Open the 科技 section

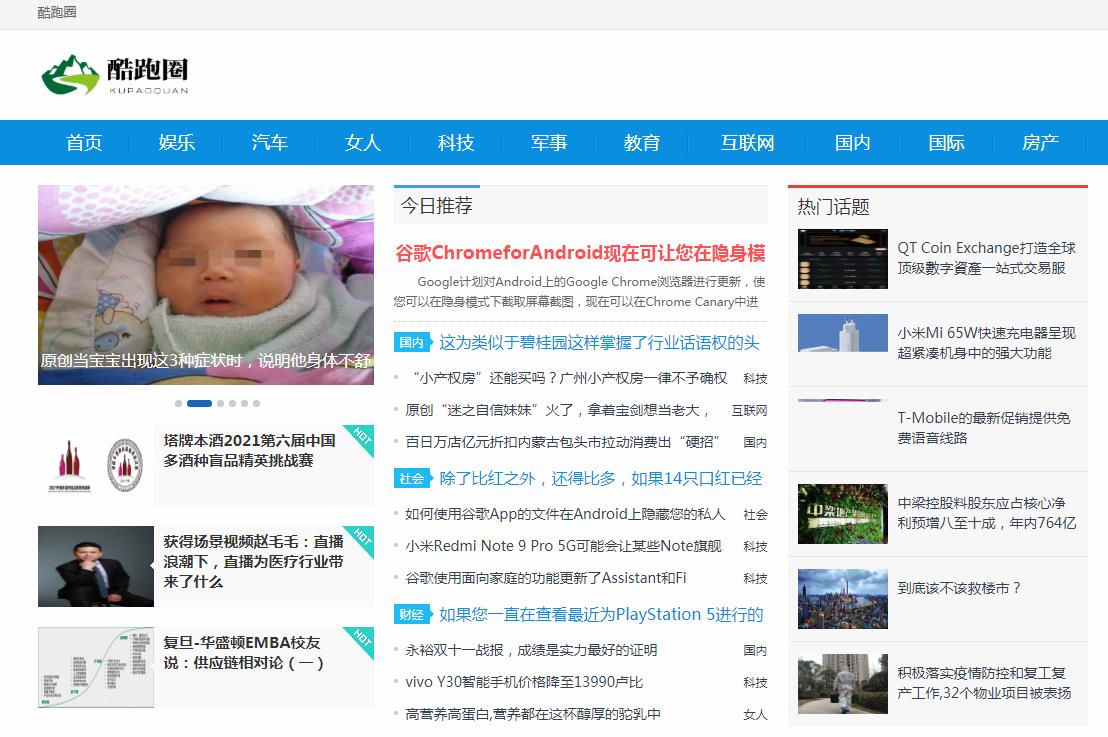456,143
